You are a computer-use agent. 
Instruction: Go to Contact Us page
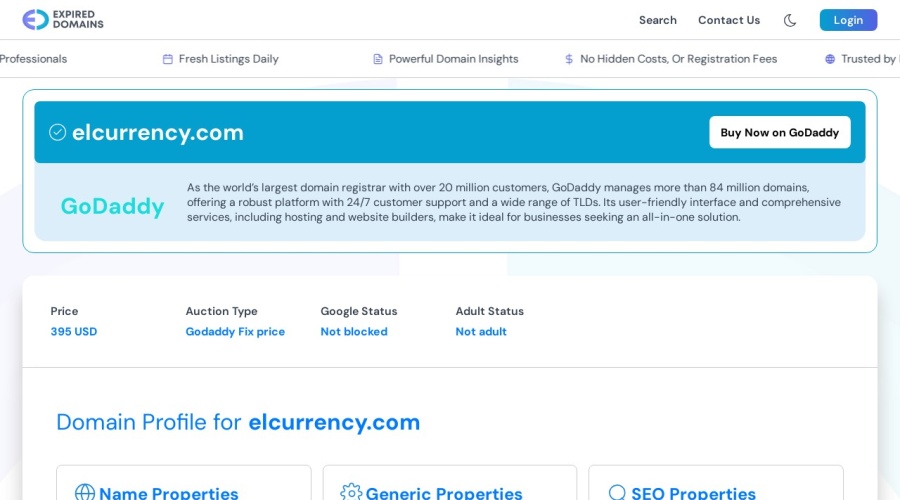[729, 20]
